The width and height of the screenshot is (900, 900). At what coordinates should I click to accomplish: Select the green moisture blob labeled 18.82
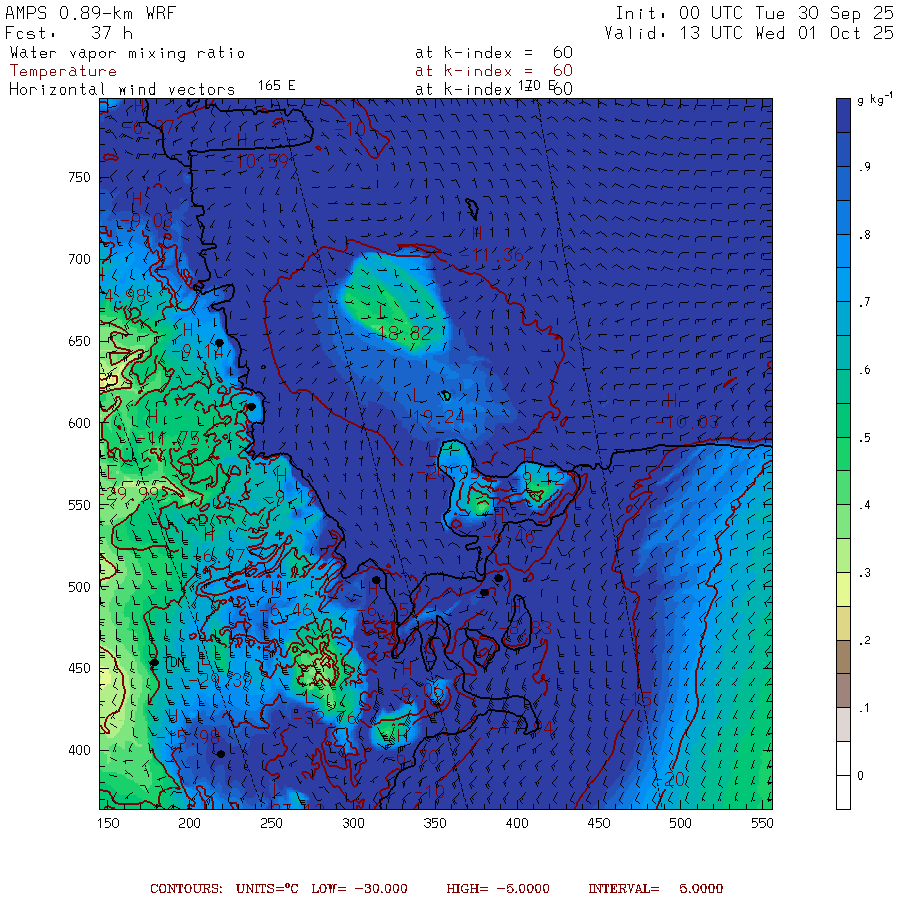tap(390, 300)
